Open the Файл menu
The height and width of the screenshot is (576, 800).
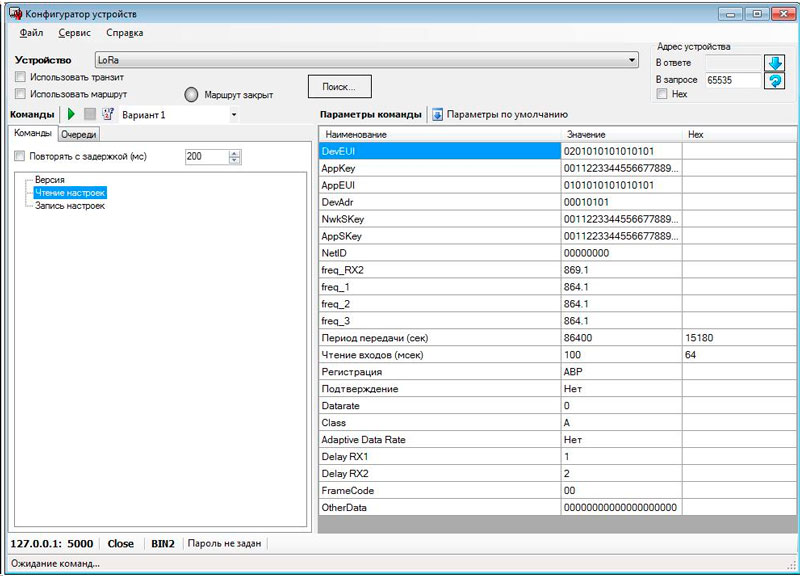pyautogui.click(x=31, y=33)
